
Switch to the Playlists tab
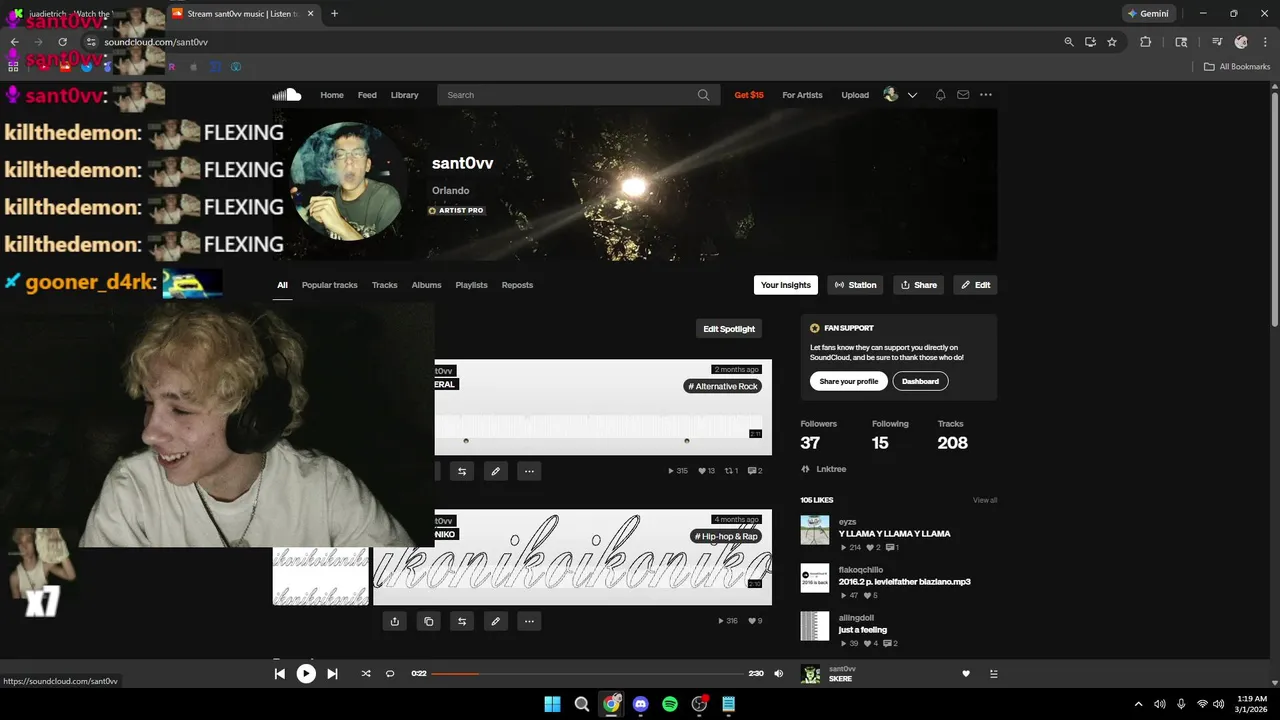(x=472, y=285)
